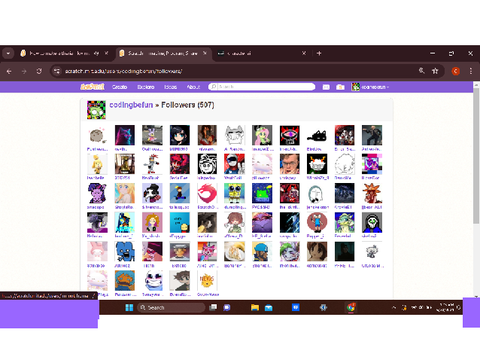Open the red eye follower avatar

289,135
